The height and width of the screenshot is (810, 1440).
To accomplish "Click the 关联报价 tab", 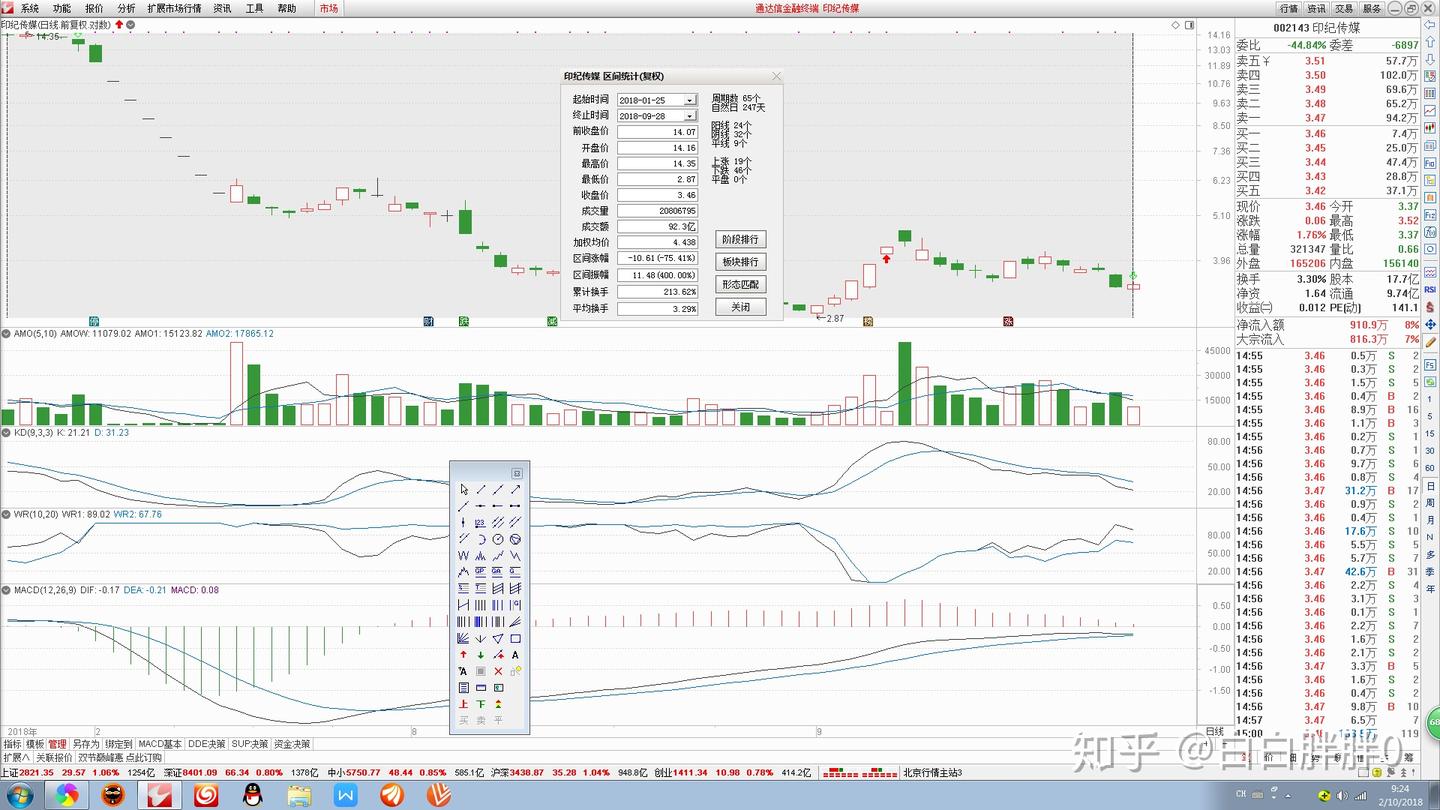I will pos(54,758).
